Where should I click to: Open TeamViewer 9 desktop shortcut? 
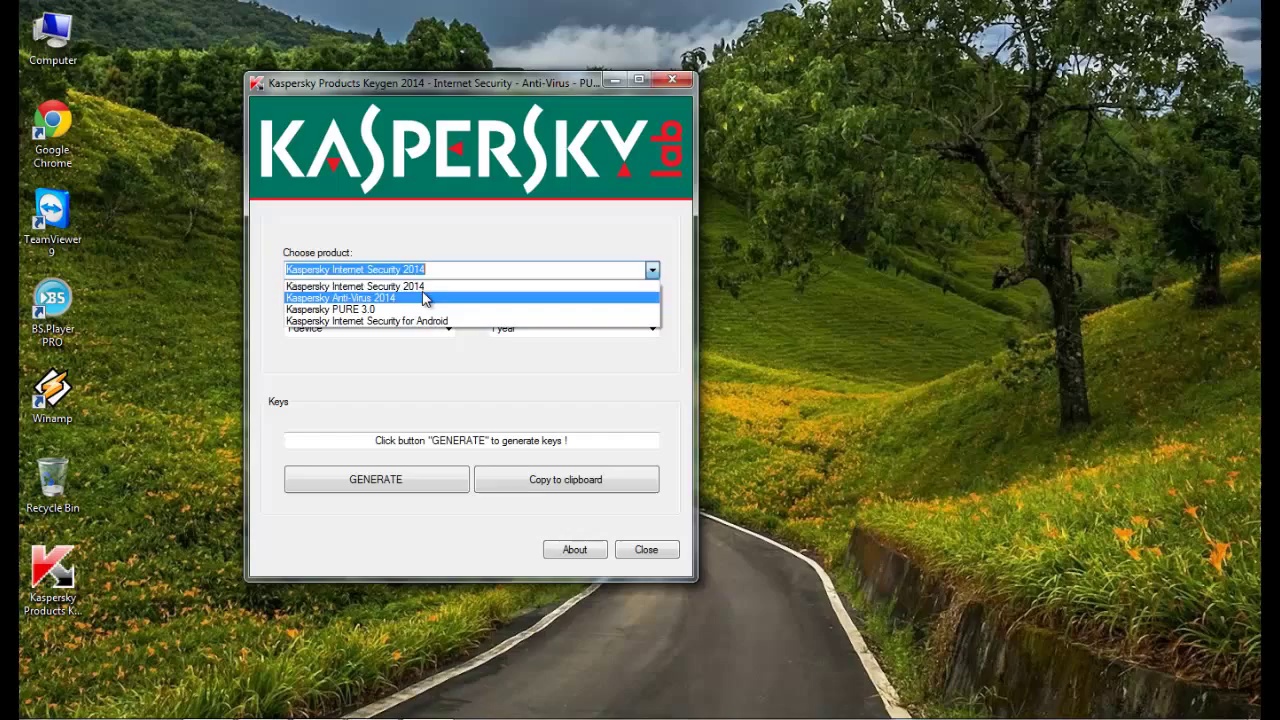pos(52,223)
